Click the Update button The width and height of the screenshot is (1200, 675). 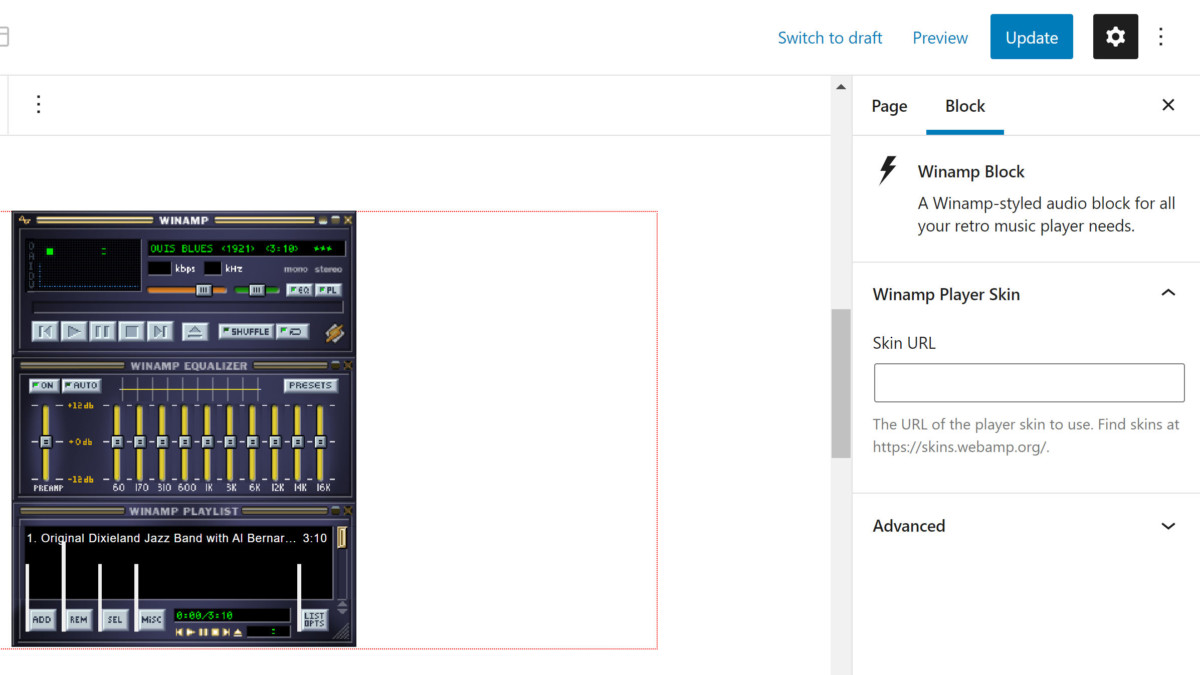tap(1031, 37)
